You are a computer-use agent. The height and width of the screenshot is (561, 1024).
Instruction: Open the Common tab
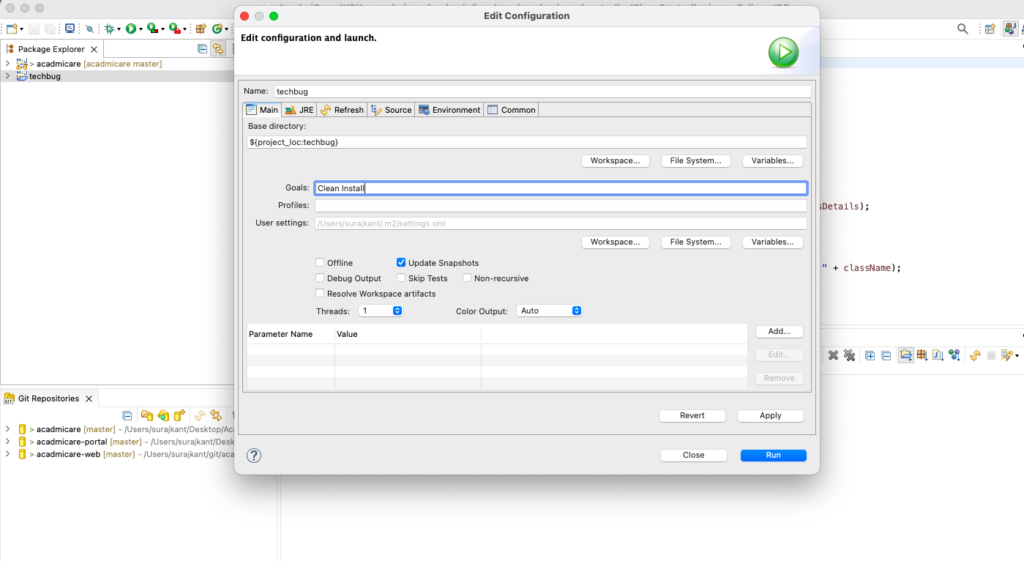(x=511, y=110)
